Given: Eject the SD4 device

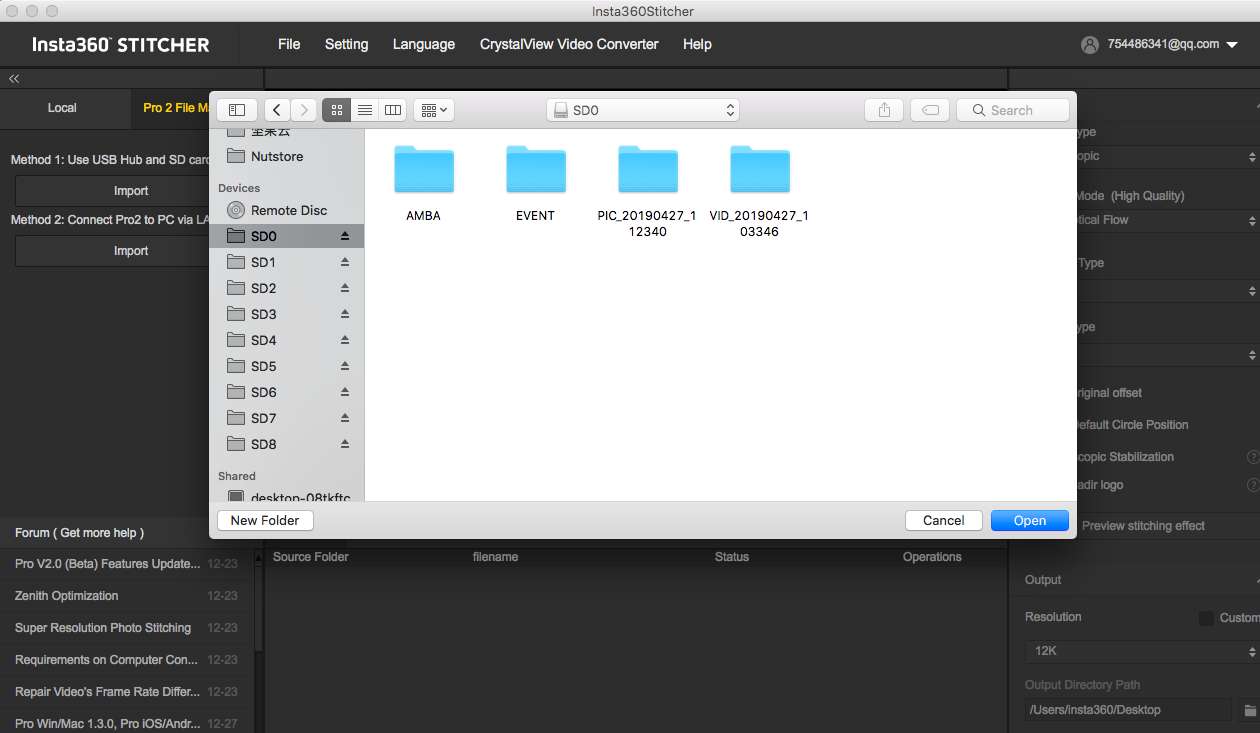Looking at the screenshot, I should tap(345, 340).
